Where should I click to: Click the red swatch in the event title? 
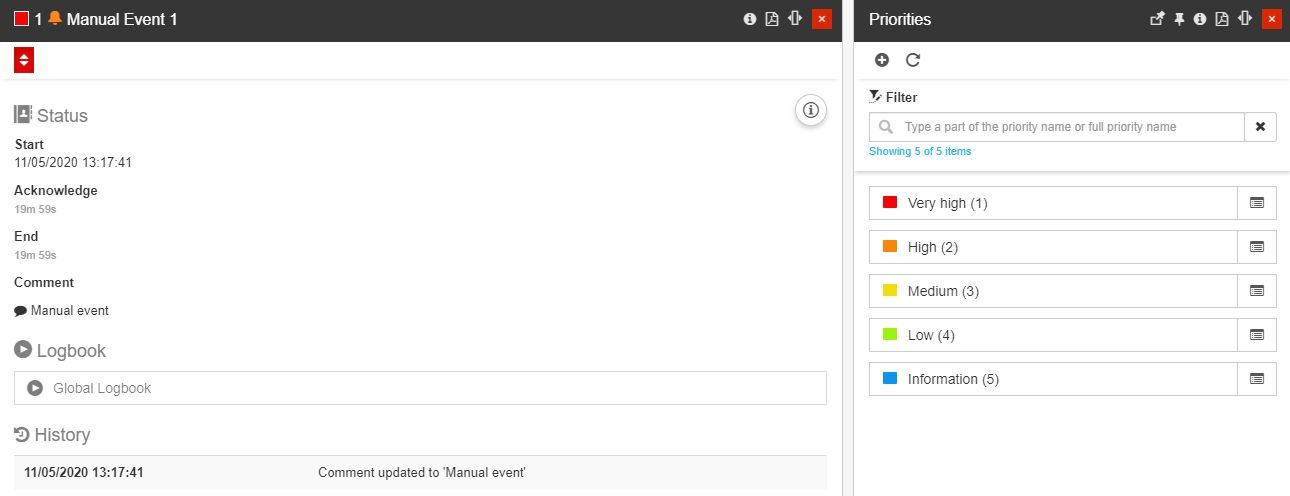(x=22, y=19)
